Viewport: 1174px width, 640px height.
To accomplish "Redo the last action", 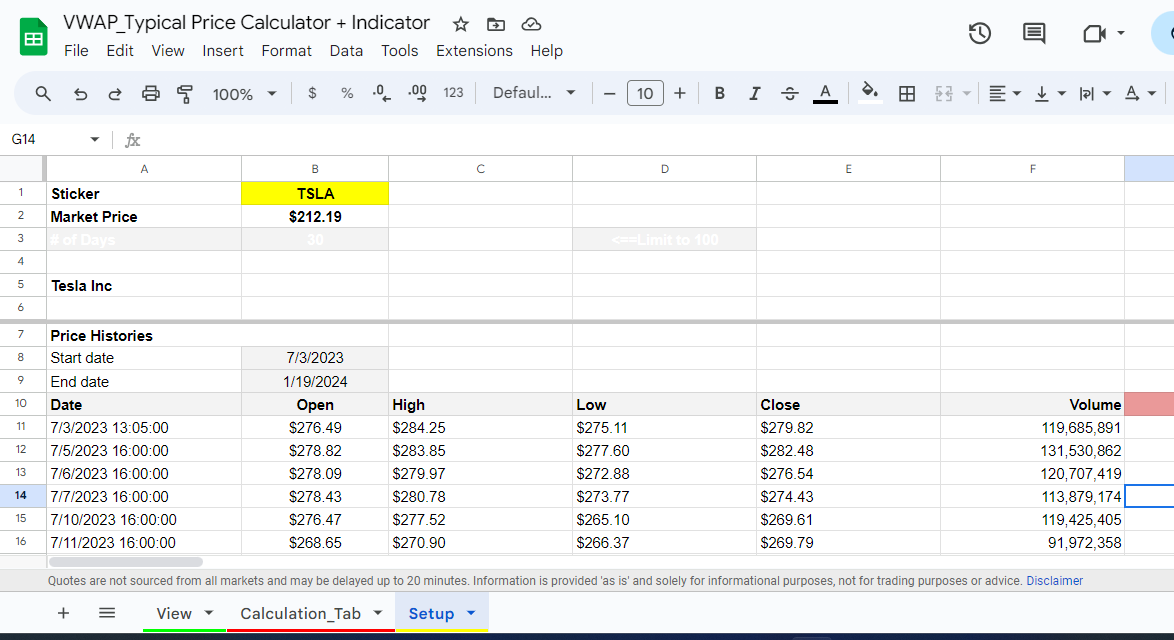I will [x=115, y=94].
